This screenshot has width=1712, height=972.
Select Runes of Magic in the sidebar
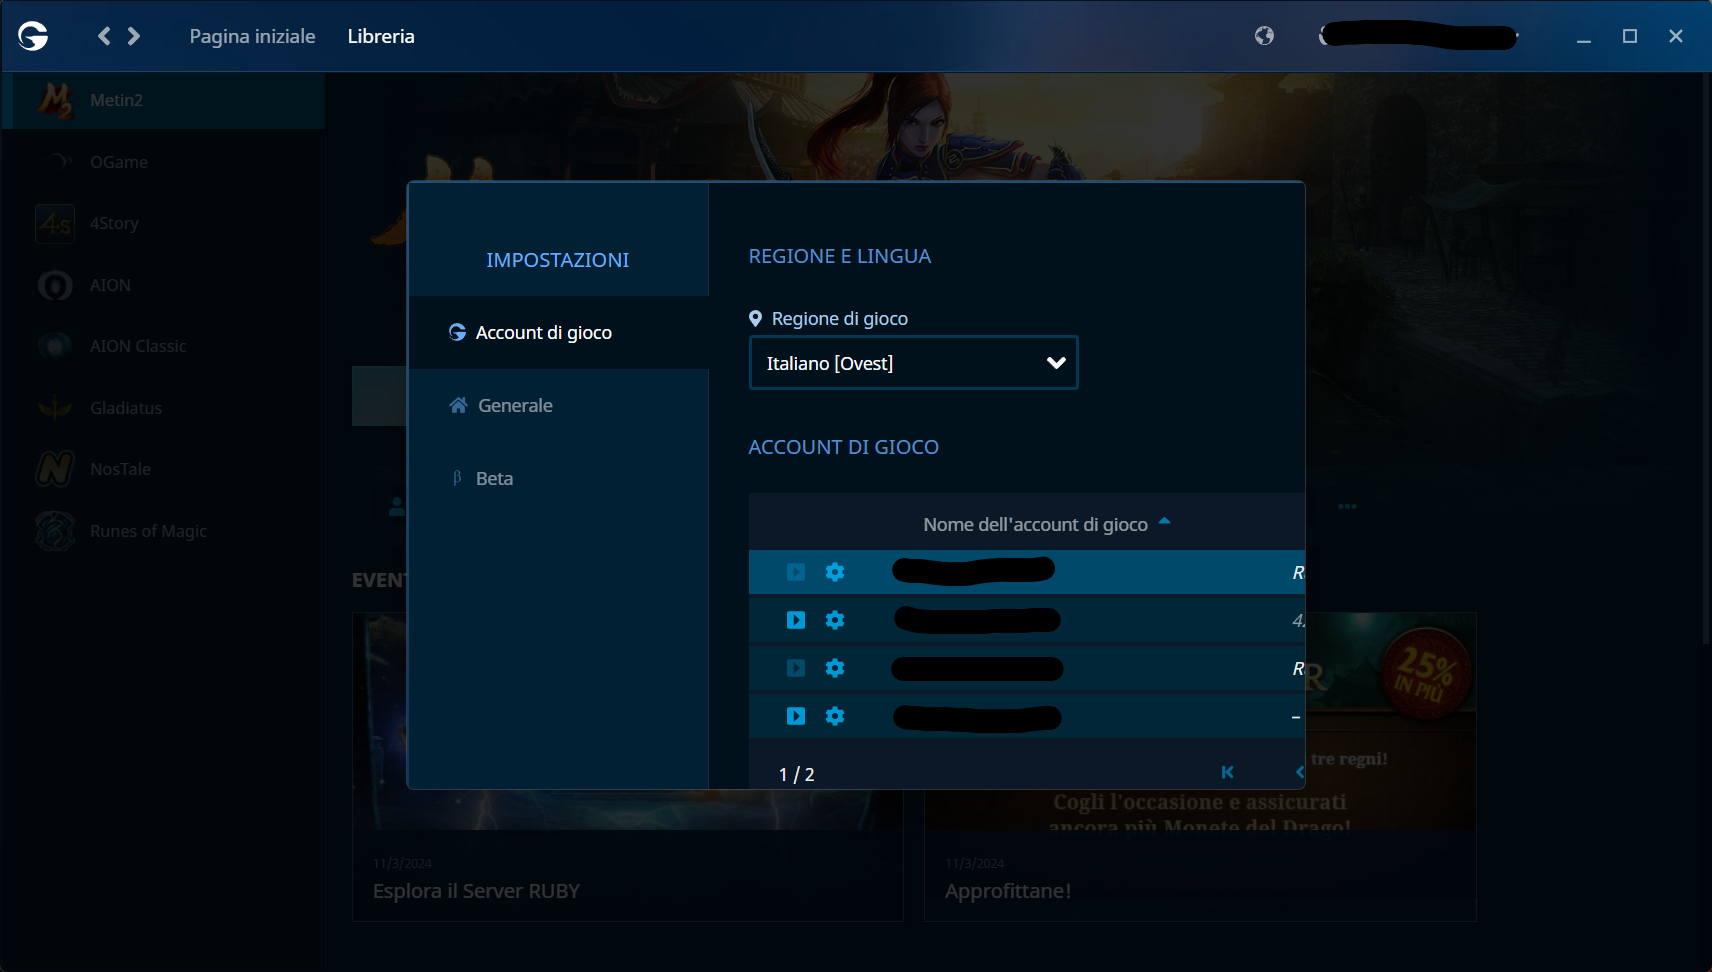coord(164,531)
